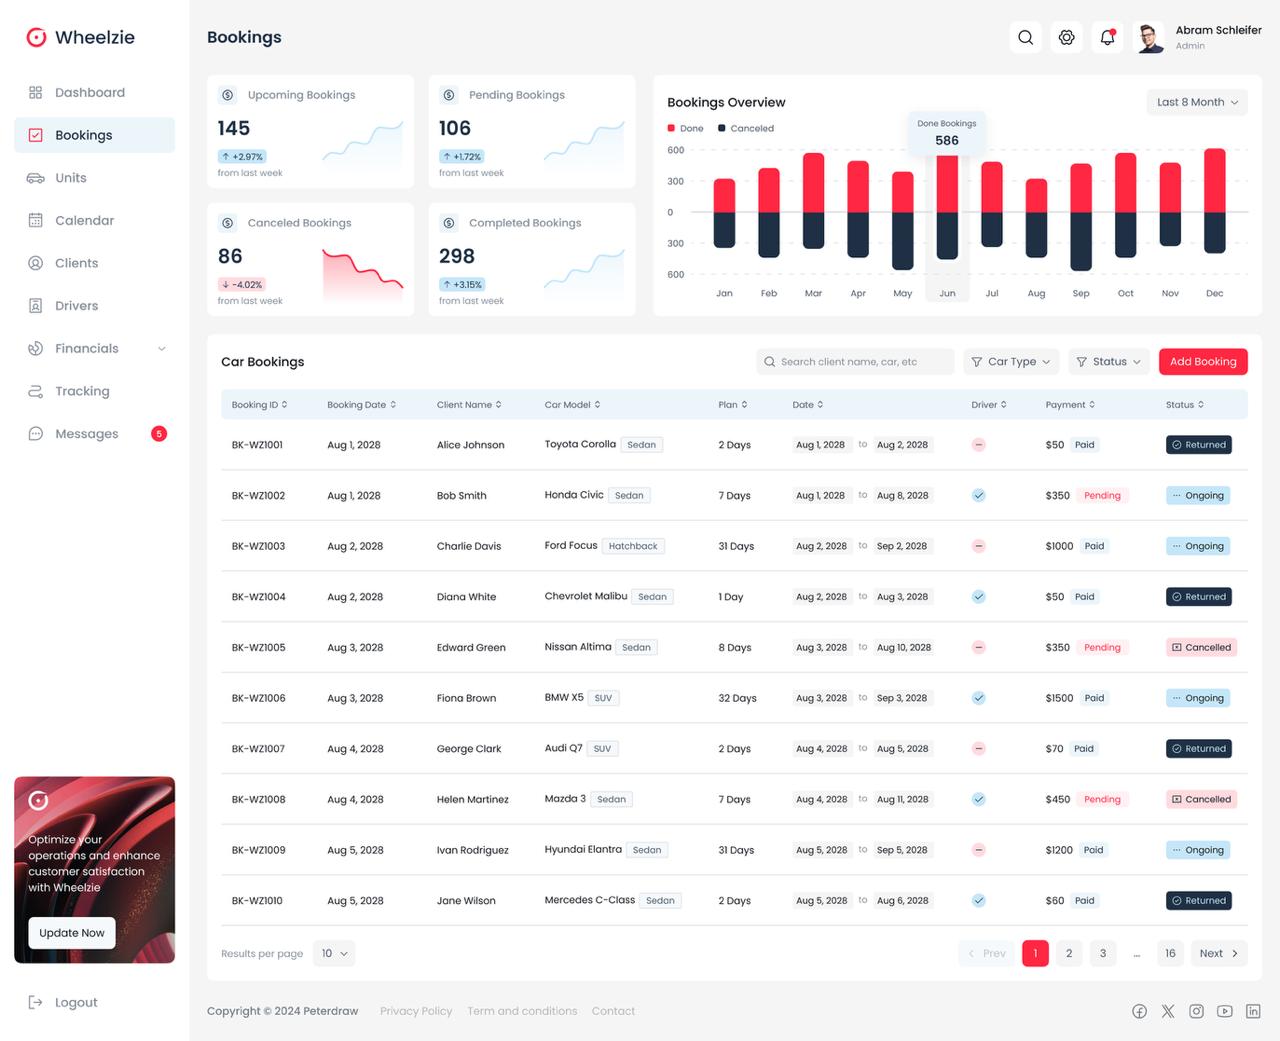Click the Facebook icon in footer
Viewport: 1280px width, 1041px height.
(x=1139, y=1011)
